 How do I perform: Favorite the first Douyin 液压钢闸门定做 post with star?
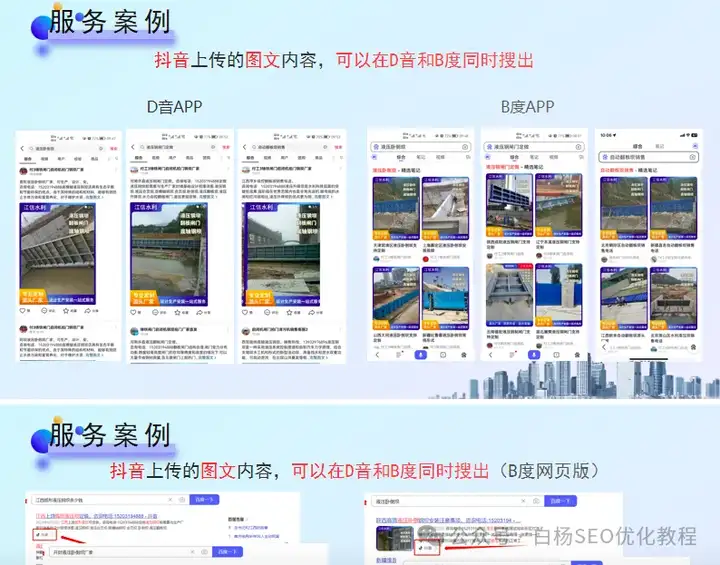coord(178,312)
